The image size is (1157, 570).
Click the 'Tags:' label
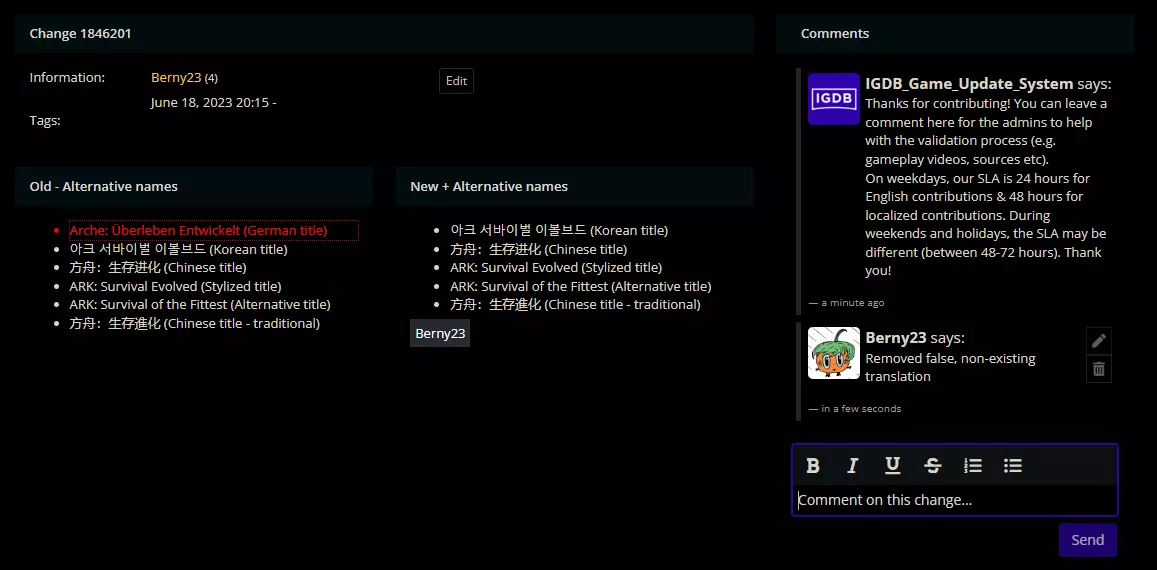[45, 120]
